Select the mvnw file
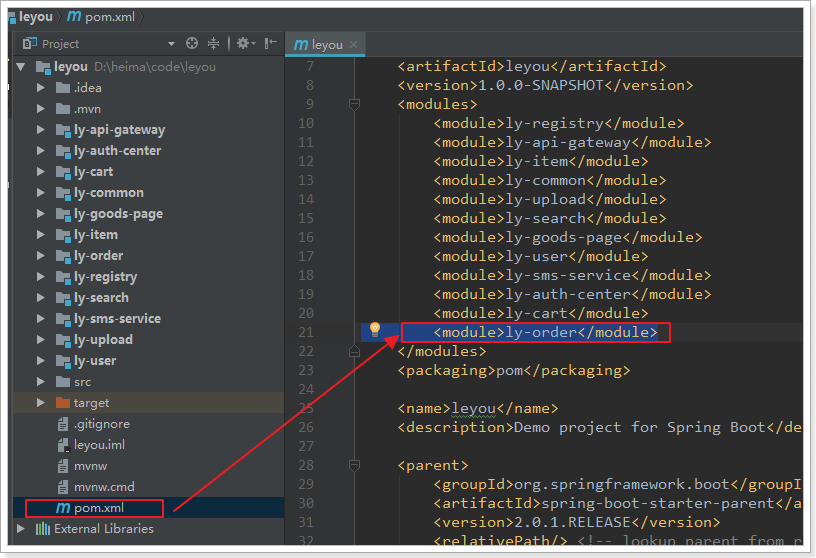Screen dimensions: 816x558 (x=90, y=466)
